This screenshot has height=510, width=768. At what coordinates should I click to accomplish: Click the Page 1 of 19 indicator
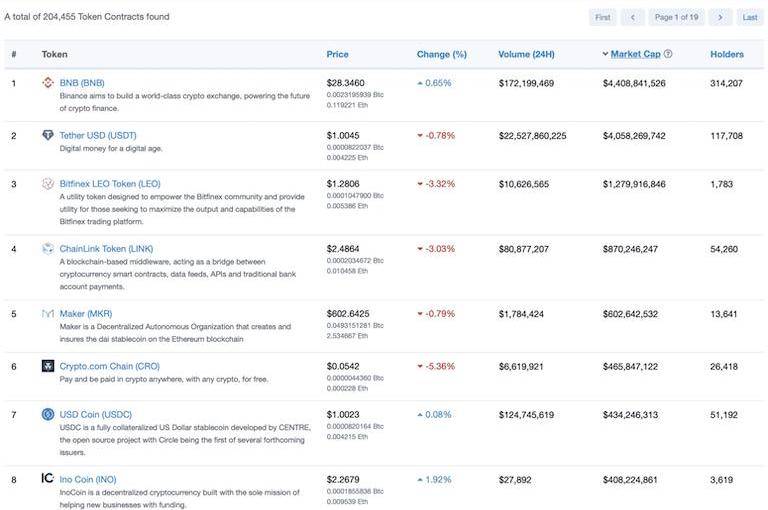(x=676, y=17)
